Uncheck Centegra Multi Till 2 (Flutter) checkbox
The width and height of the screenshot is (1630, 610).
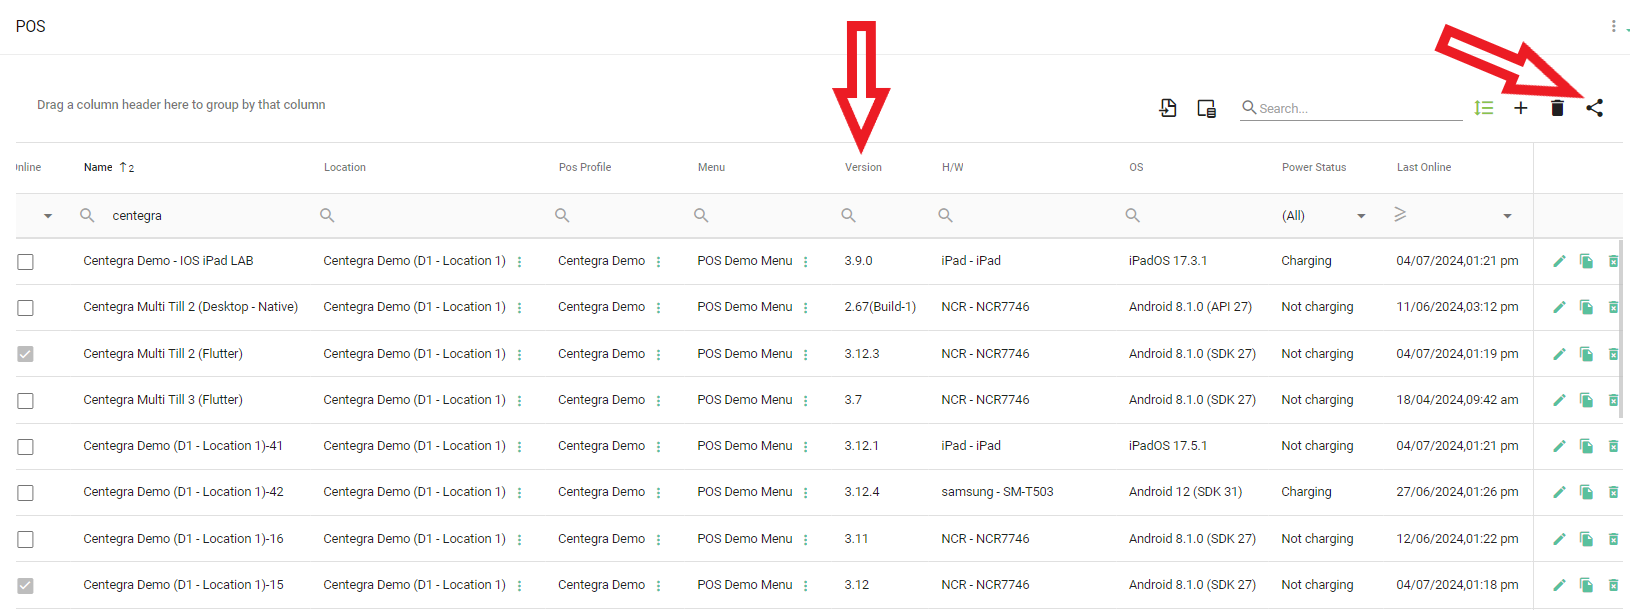[26, 354]
